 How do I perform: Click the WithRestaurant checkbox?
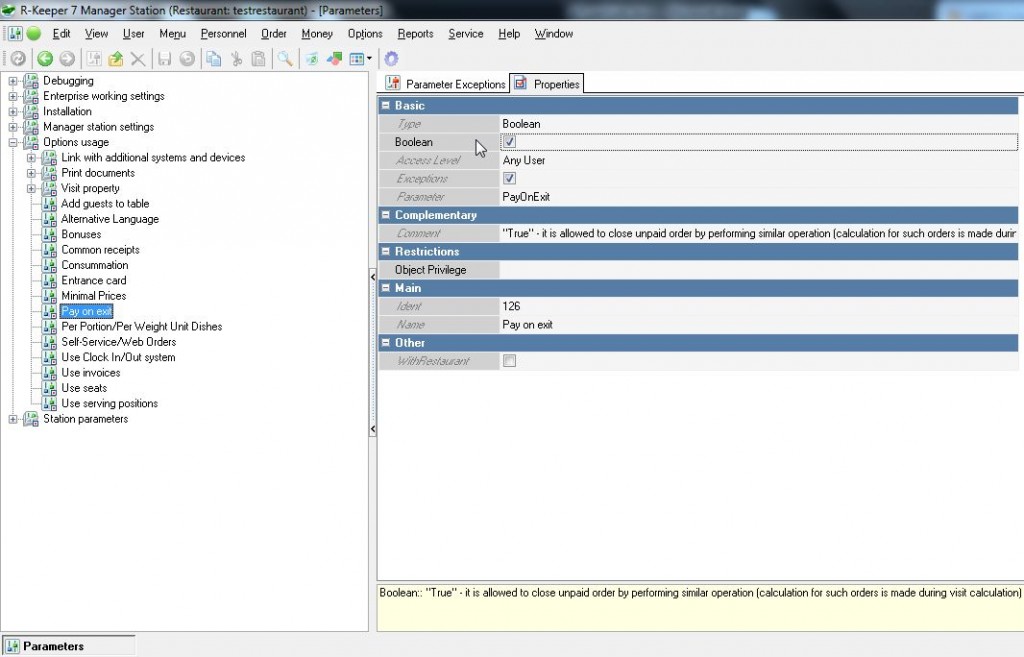(x=509, y=361)
